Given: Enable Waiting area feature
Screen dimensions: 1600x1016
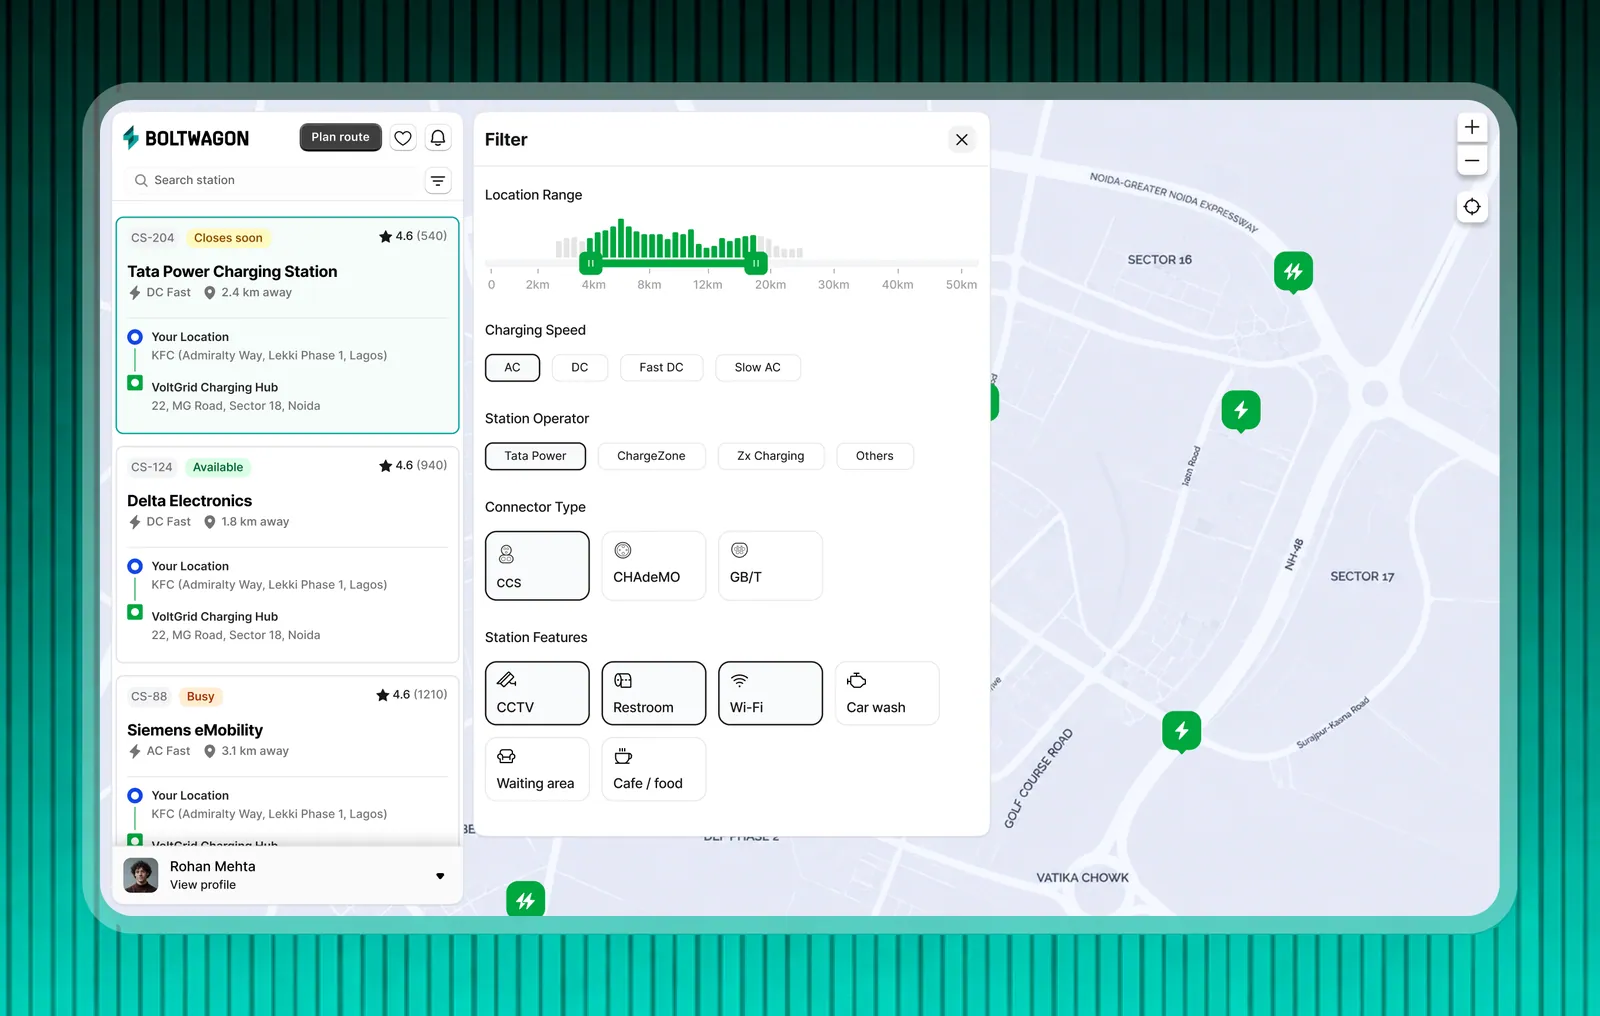Looking at the screenshot, I should click(x=537, y=769).
